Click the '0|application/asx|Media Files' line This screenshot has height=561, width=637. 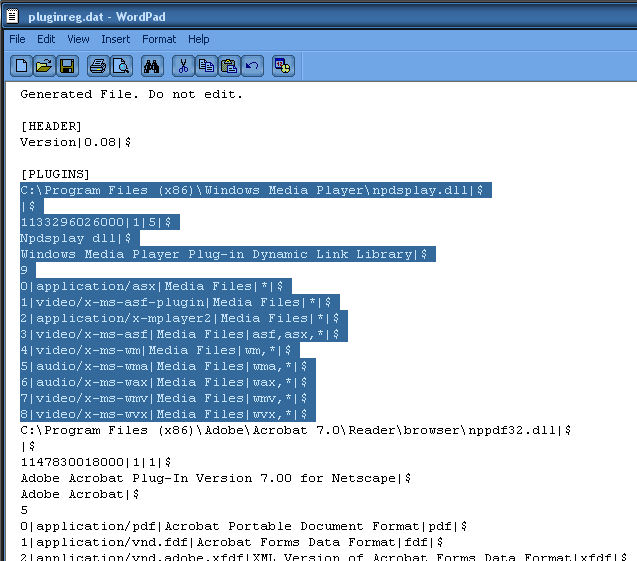tap(152, 286)
